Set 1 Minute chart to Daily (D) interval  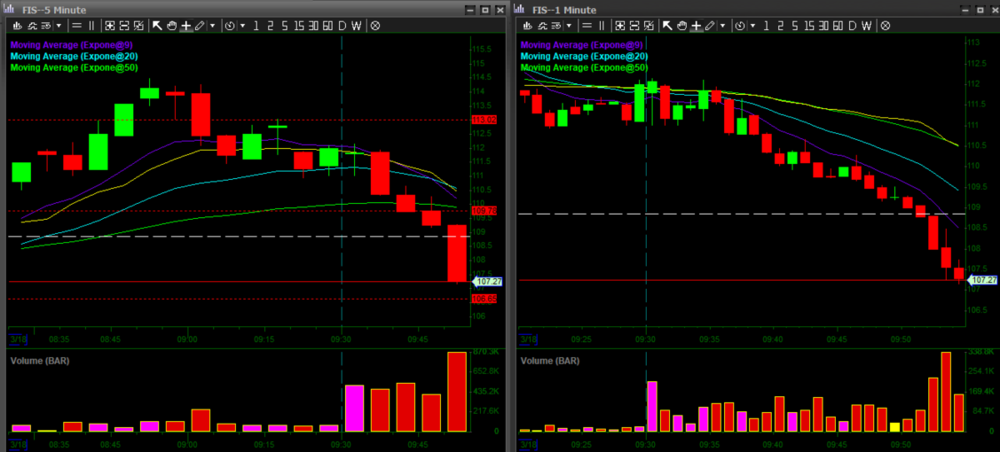tap(853, 25)
